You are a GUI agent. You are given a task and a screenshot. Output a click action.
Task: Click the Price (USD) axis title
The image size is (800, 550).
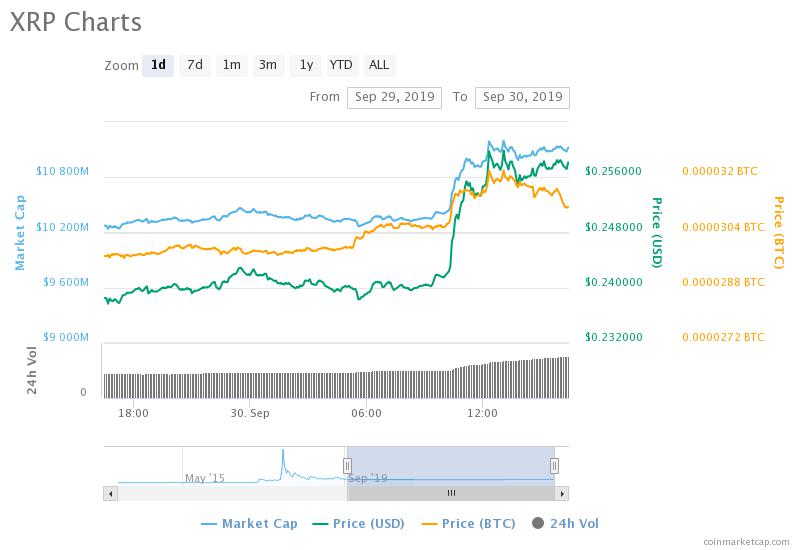657,233
